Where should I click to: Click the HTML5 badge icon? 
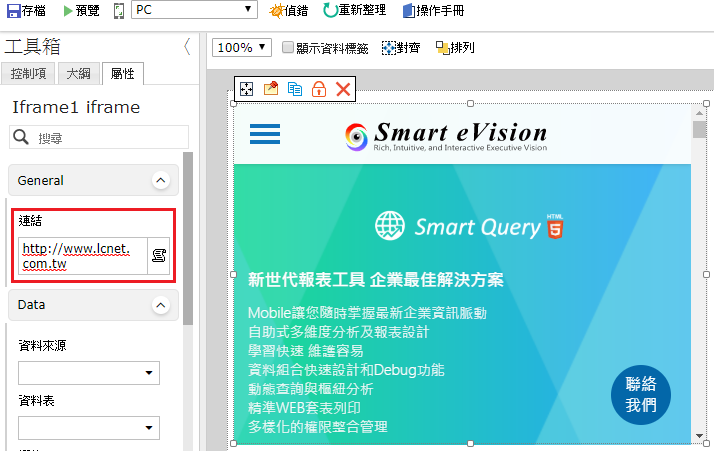coord(555,226)
